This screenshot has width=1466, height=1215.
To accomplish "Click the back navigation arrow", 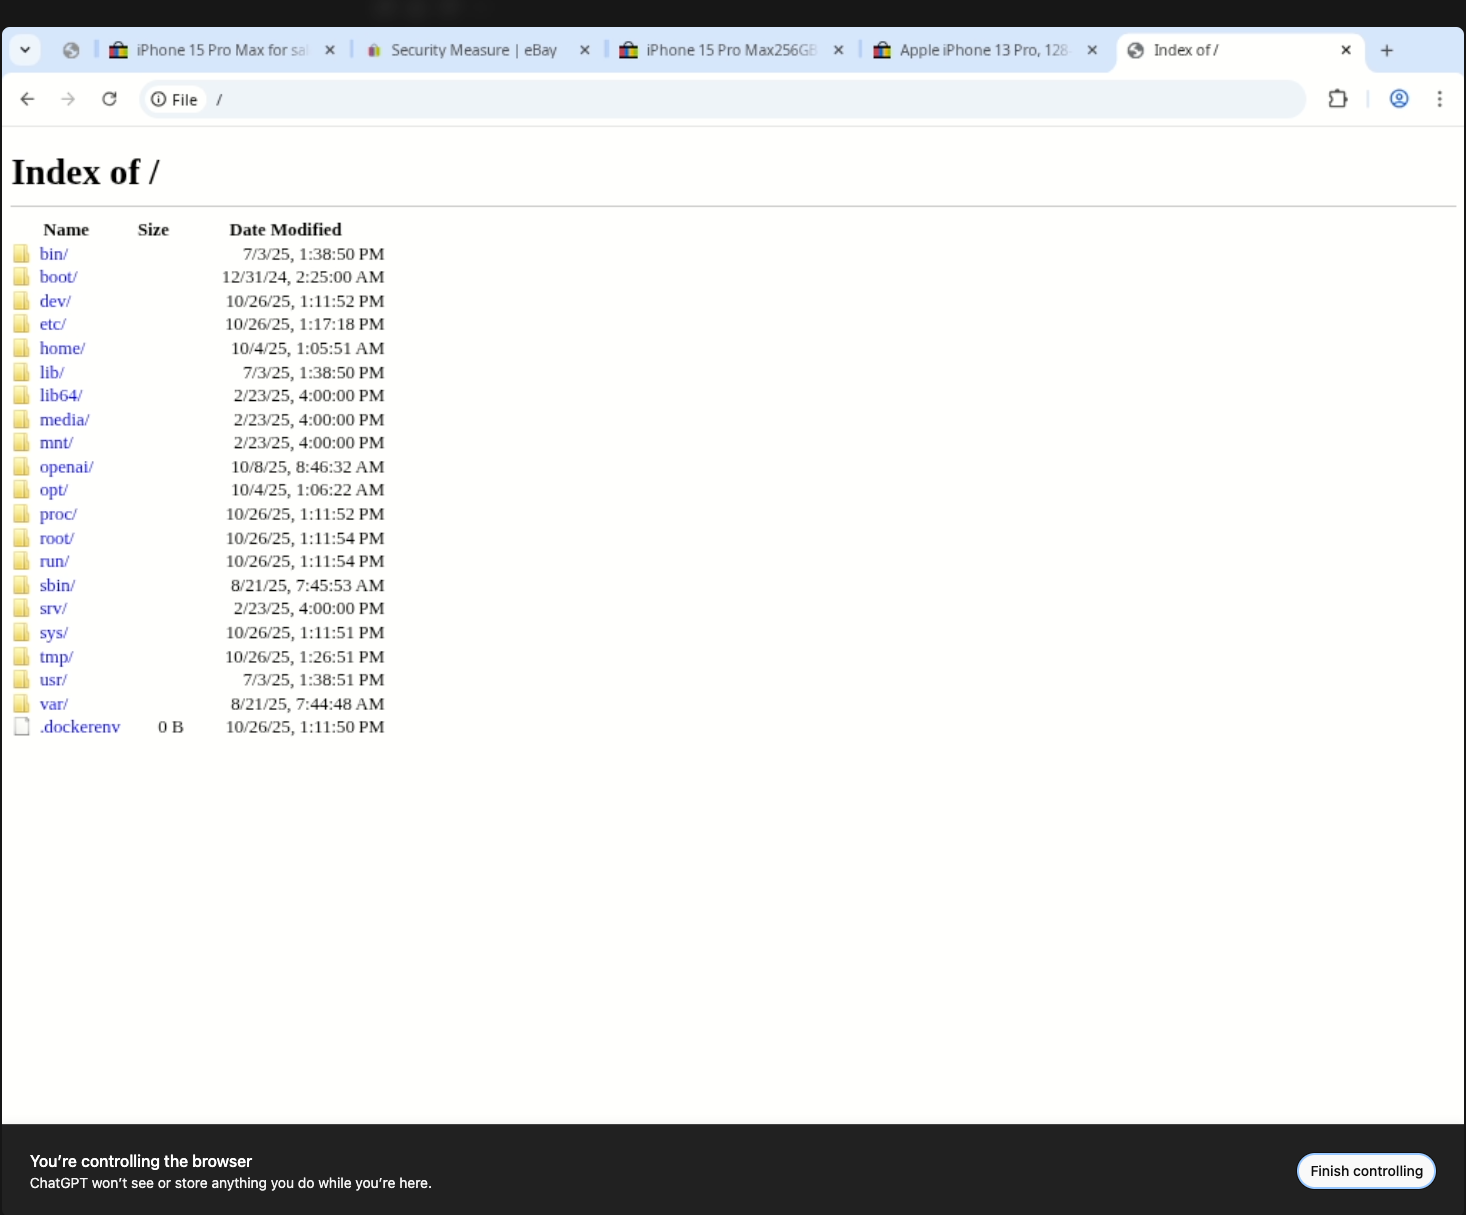I will click(x=27, y=99).
